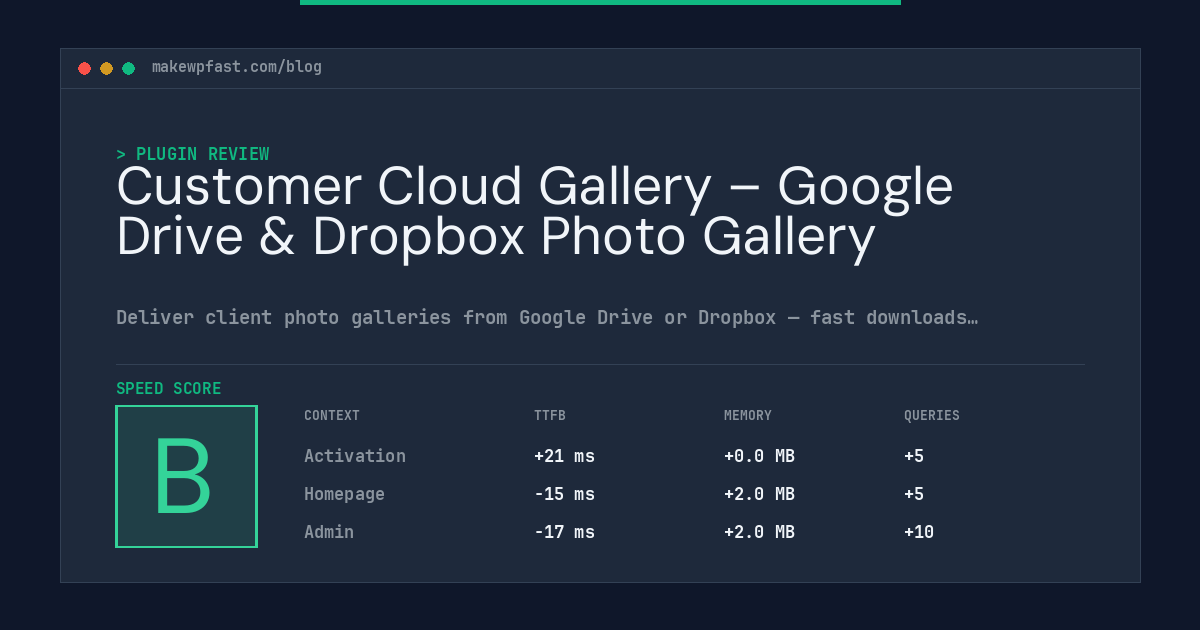Screen dimensions: 1200x630
Task: Click the green window dot
Action: click(128, 68)
